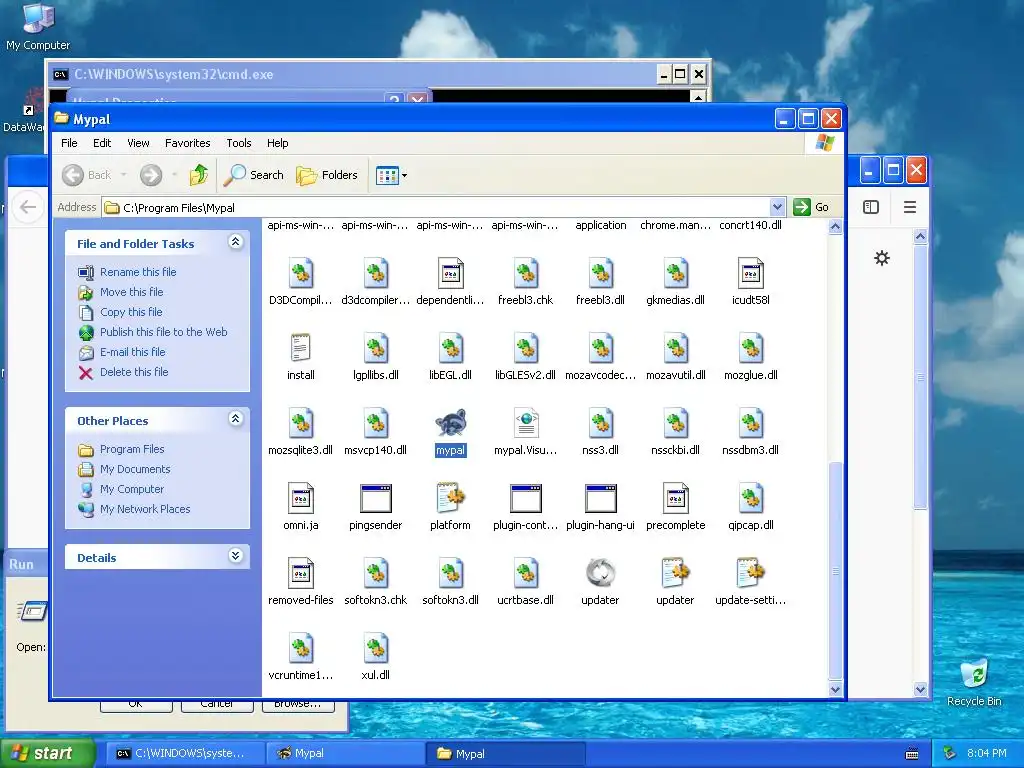
Task: Select the mozglue.dll file icon
Action: (750, 348)
